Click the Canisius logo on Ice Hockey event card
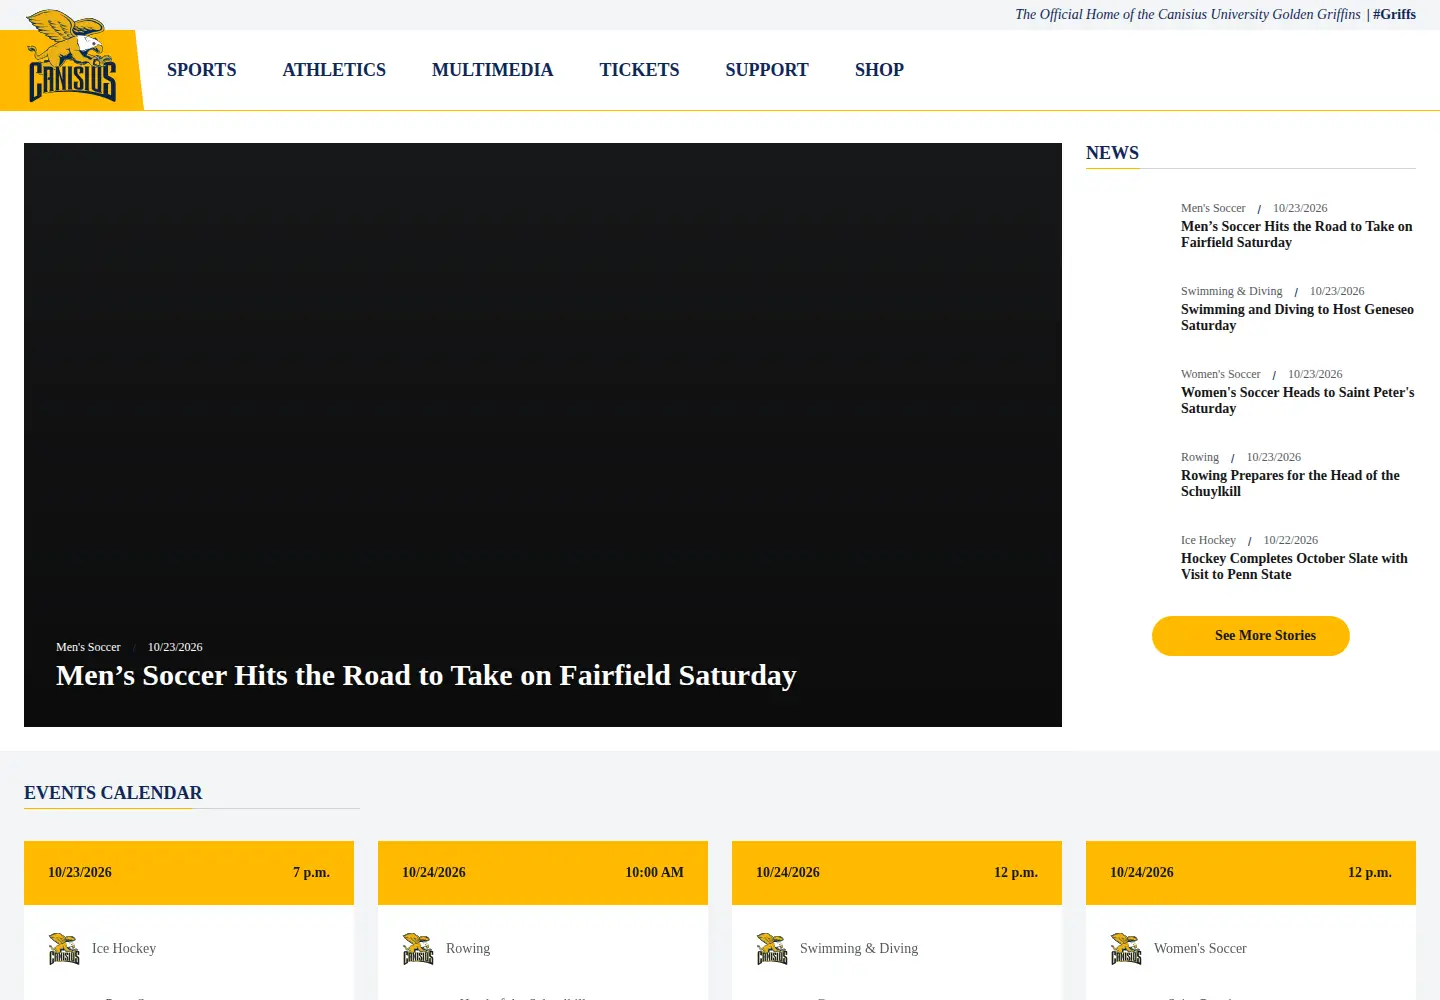 tap(64, 949)
